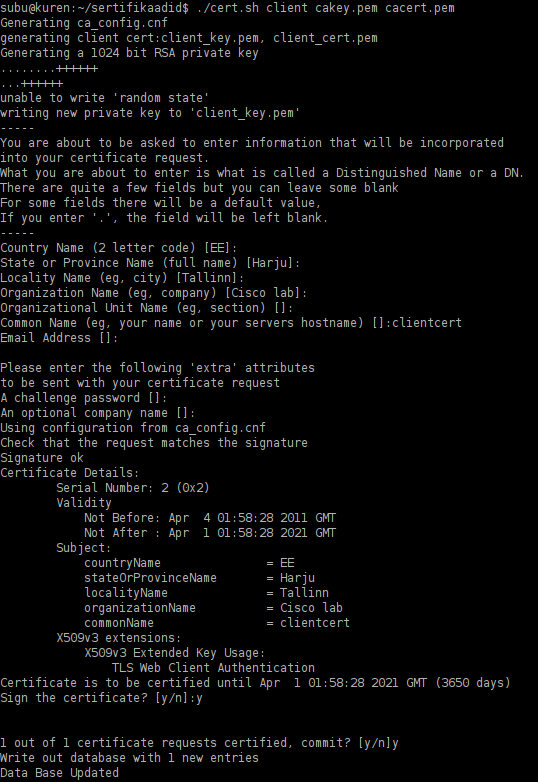Click the 'An optional company name' prompt
This screenshot has height=782, width=538.
tap(98, 412)
